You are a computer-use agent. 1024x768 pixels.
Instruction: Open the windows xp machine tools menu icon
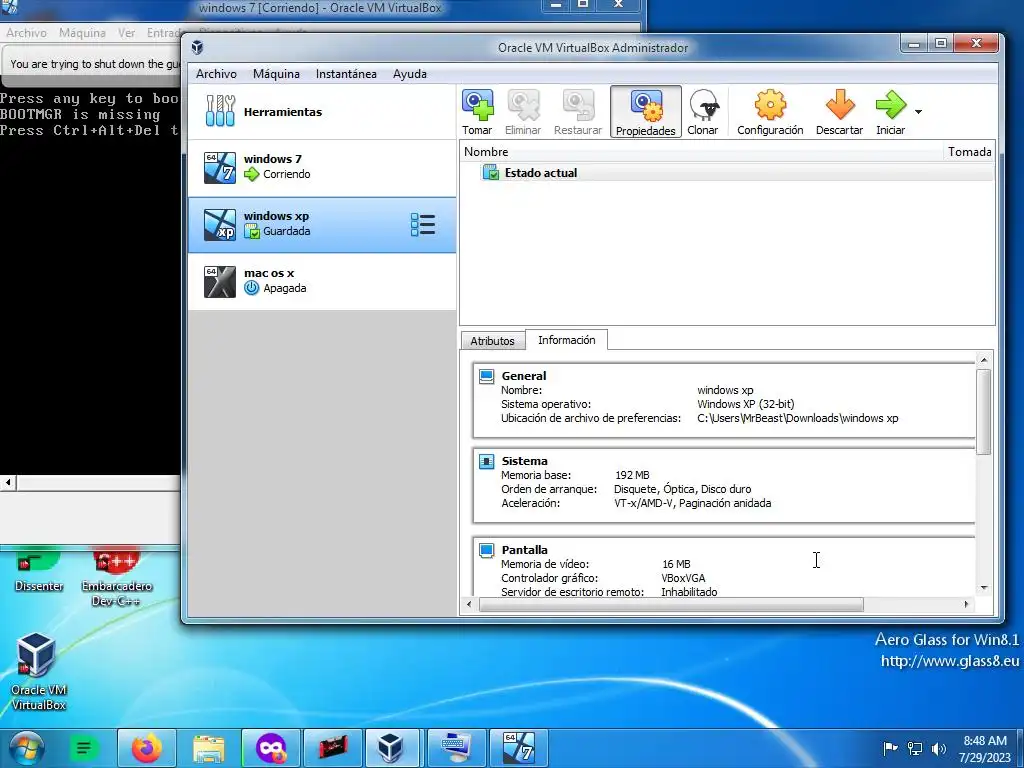pyautogui.click(x=423, y=225)
